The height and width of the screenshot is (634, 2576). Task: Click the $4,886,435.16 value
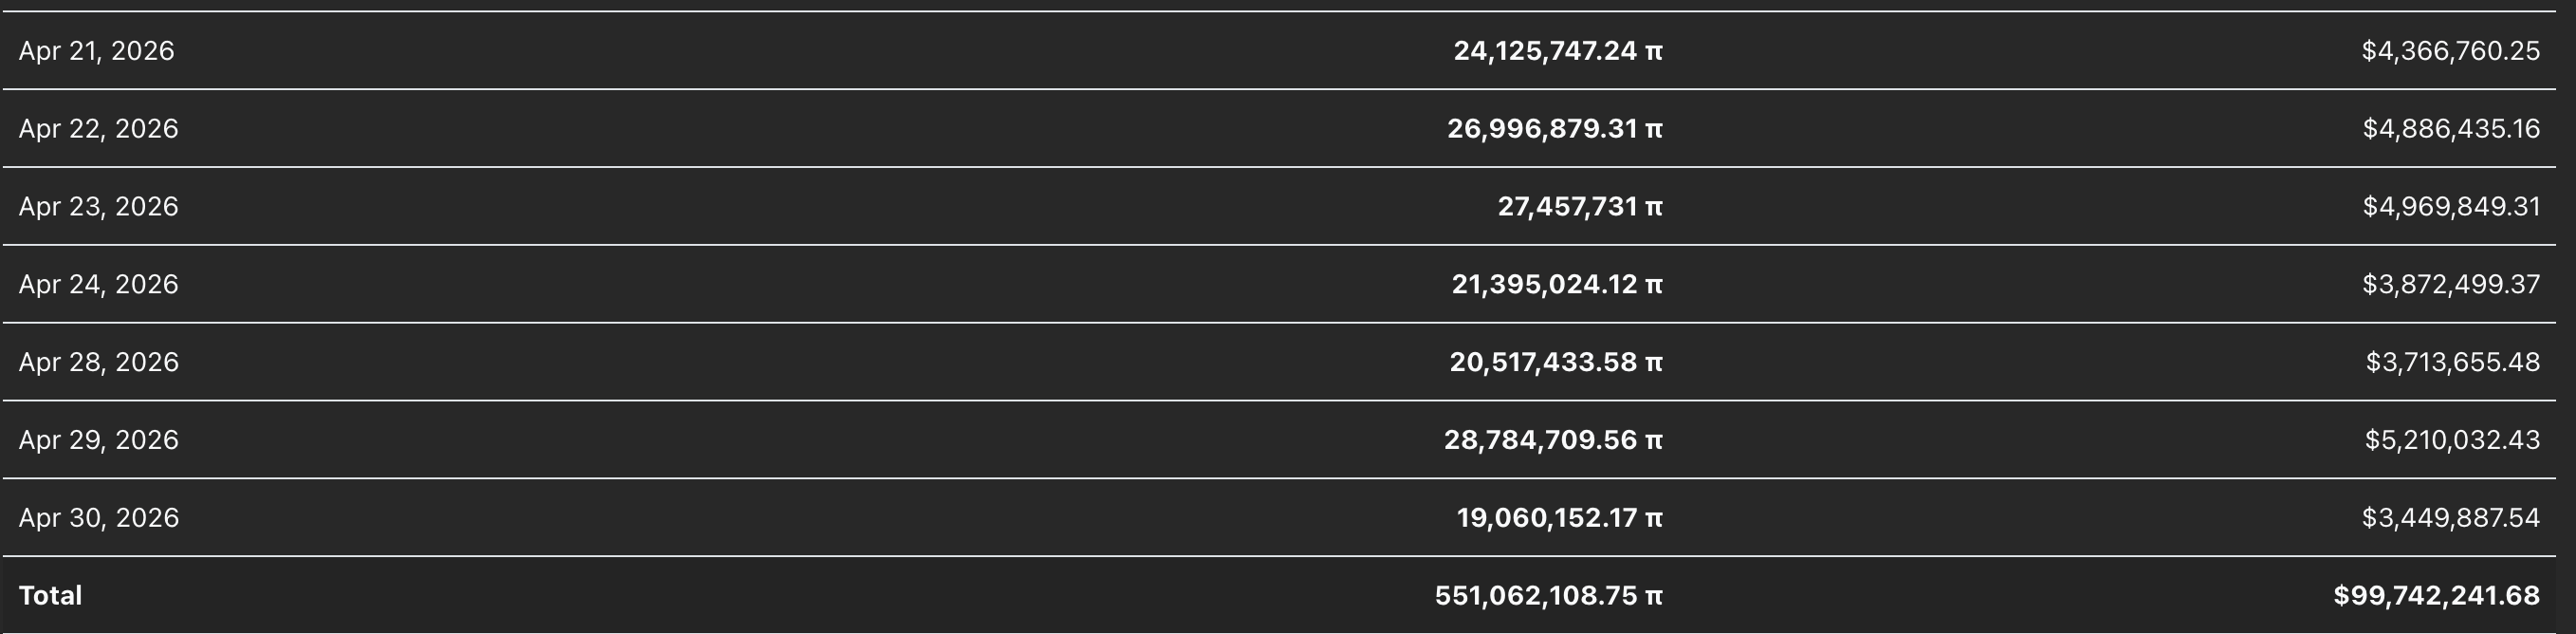[2451, 129]
